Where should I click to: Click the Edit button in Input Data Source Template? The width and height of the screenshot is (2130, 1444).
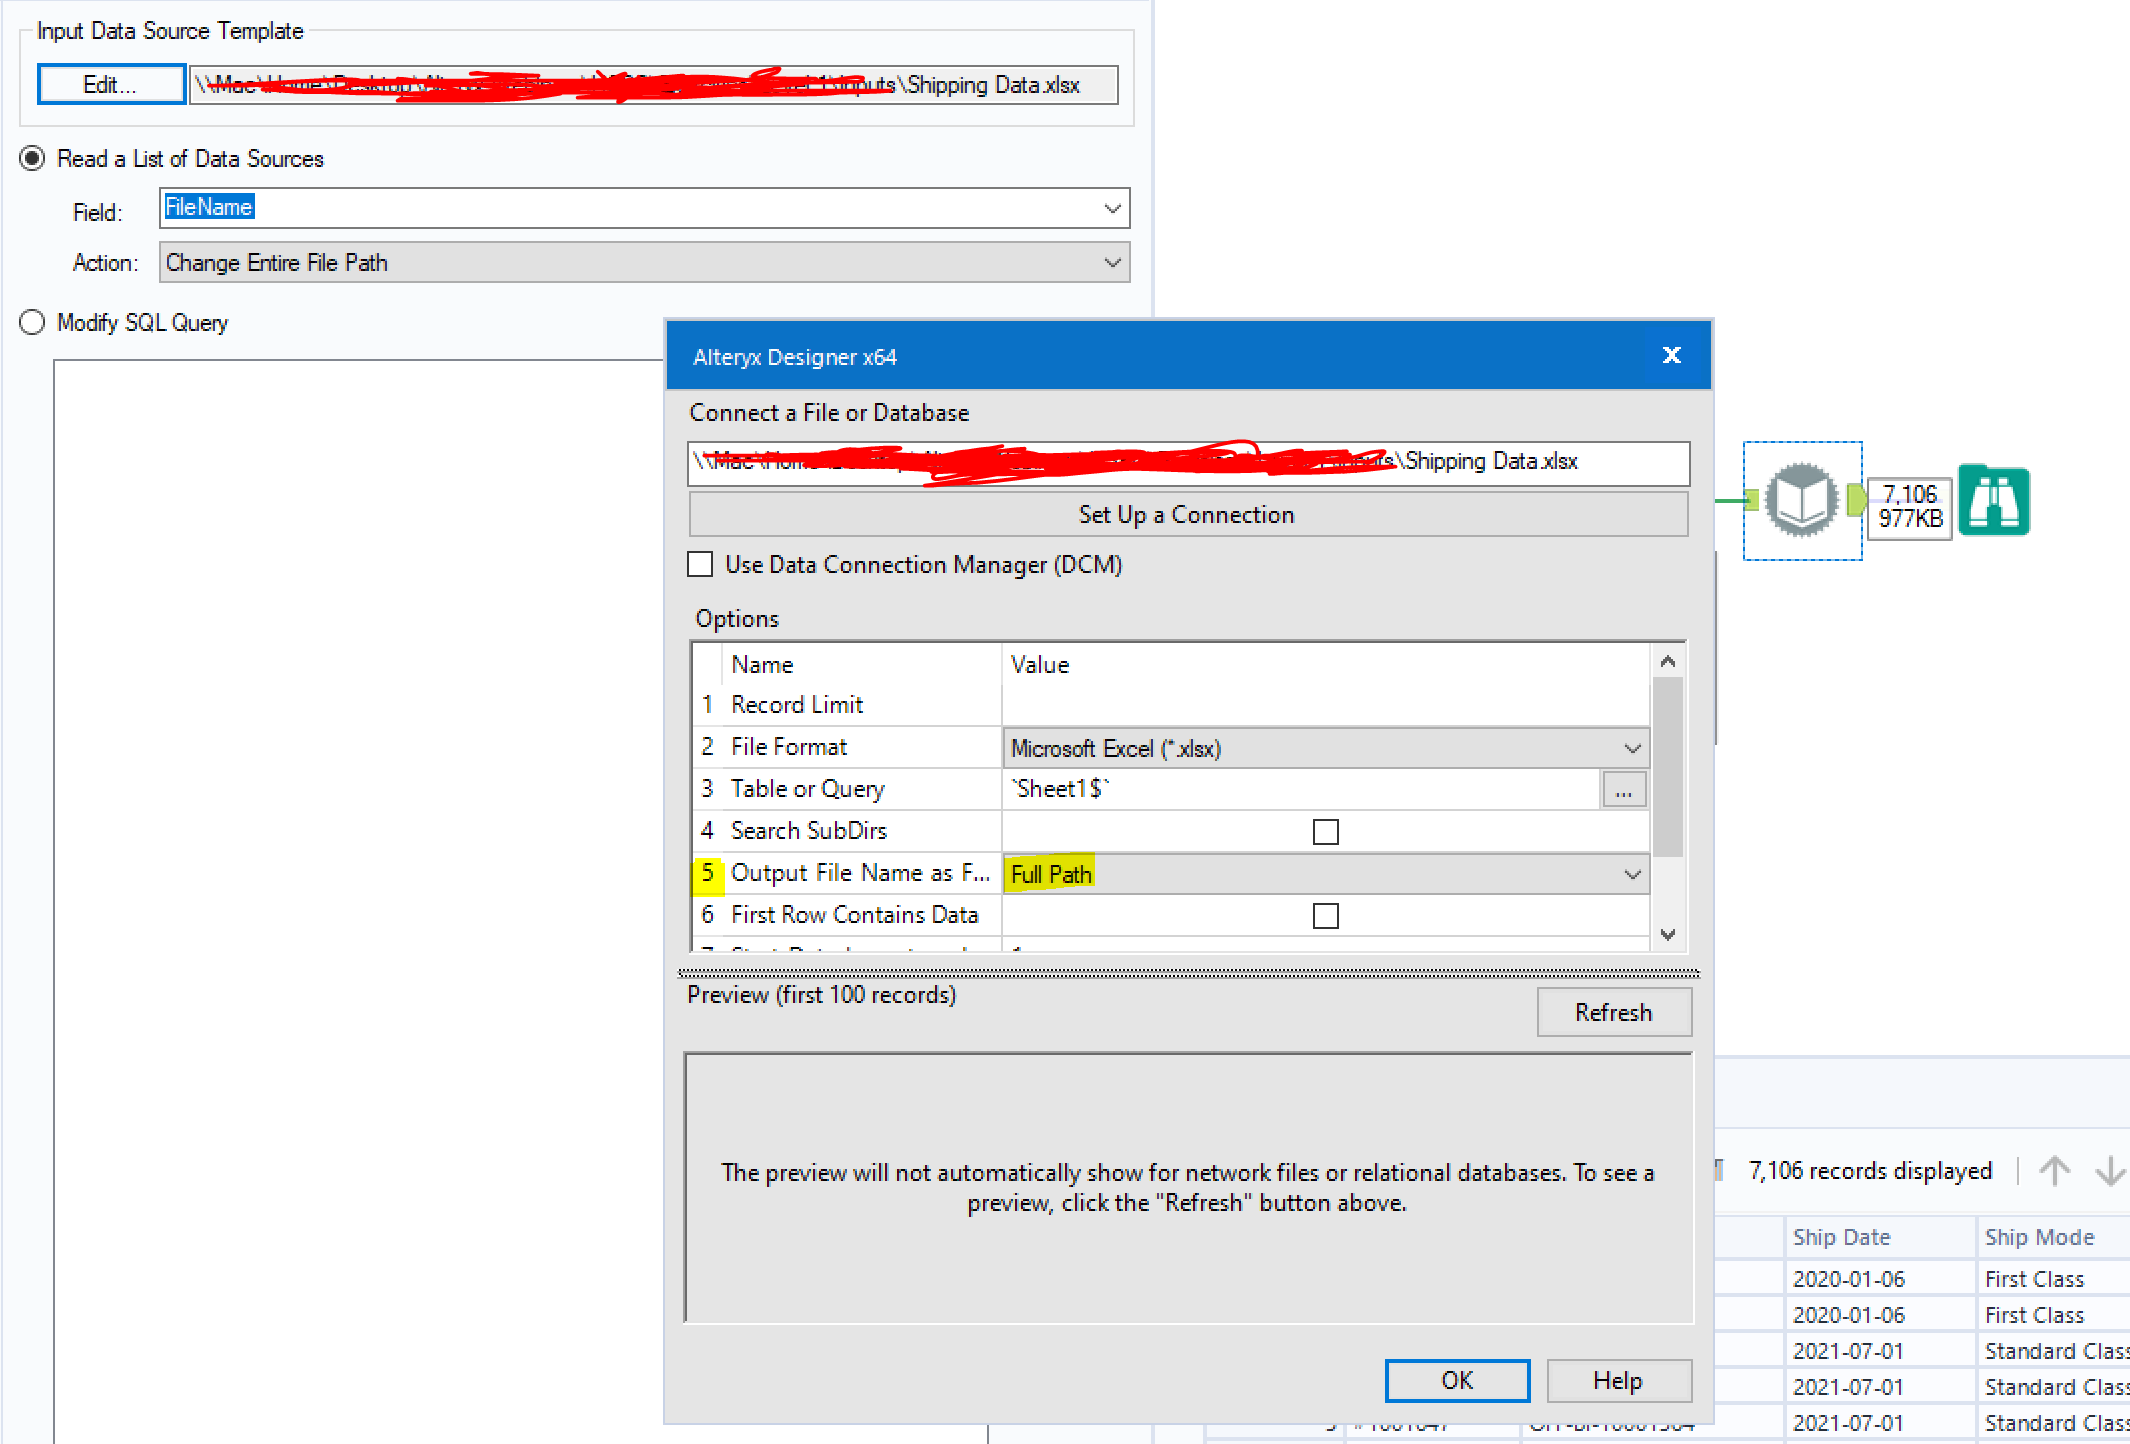pos(110,84)
